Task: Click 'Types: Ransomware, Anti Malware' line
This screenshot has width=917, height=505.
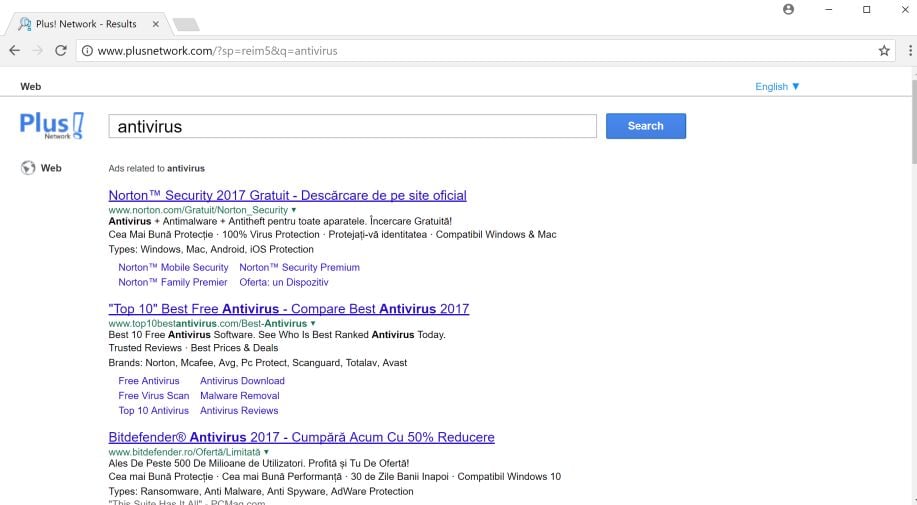Action: [x=261, y=492]
